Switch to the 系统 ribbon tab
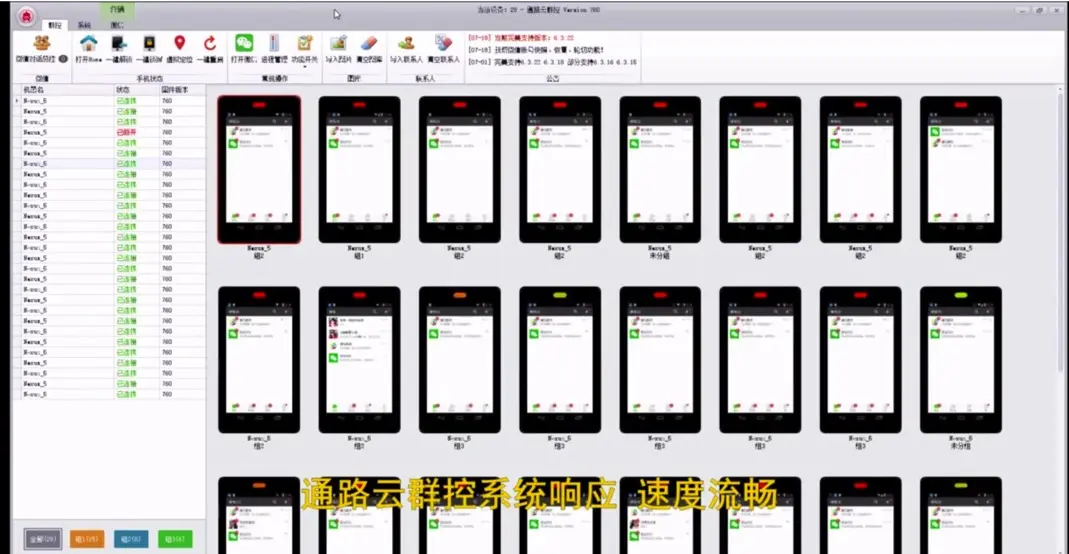The image size is (1069, 554). 85,25
